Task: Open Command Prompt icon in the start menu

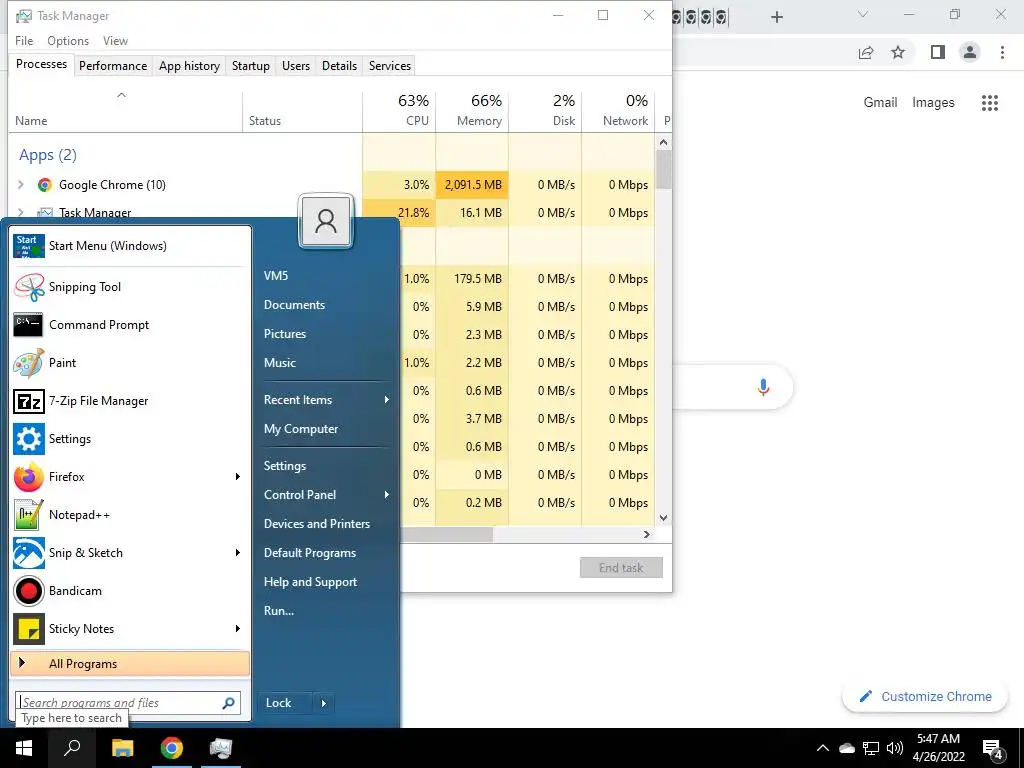Action: tap(29, 325)
